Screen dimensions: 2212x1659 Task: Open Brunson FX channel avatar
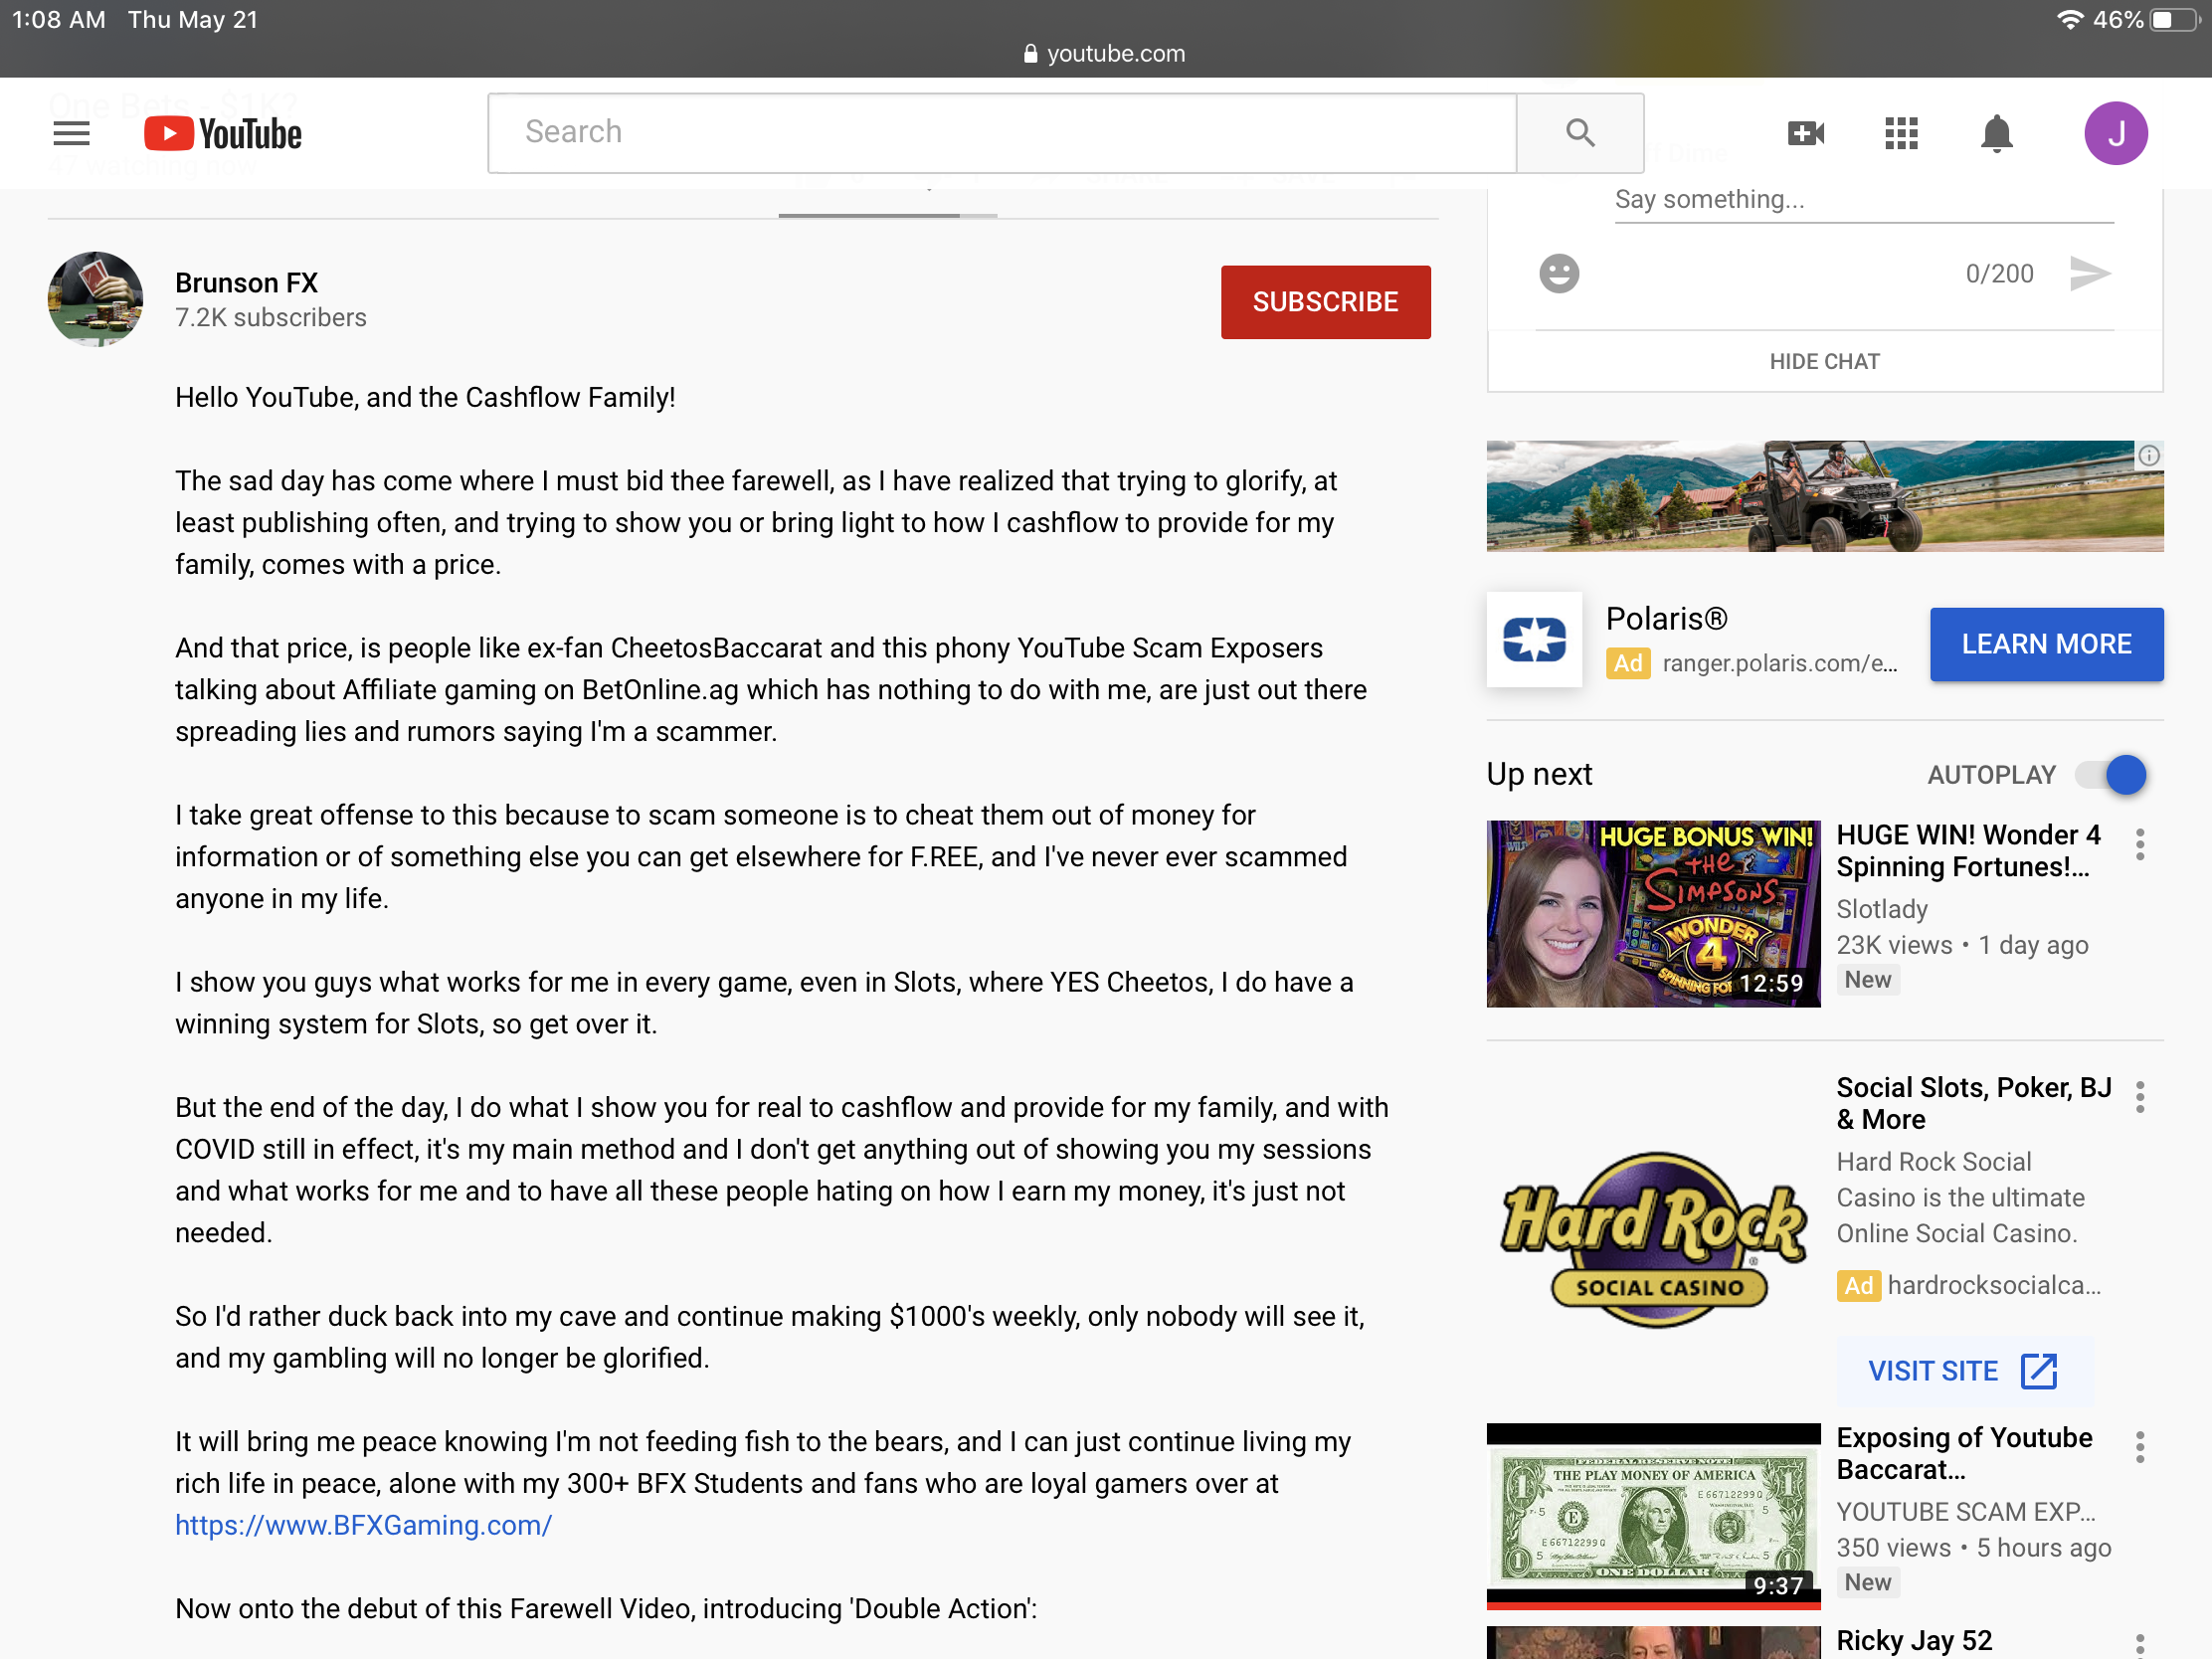[95, 299]
